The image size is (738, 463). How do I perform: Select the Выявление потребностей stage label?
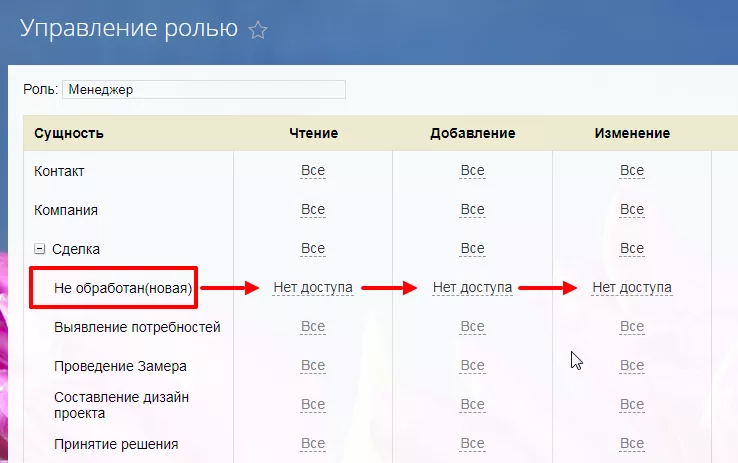(137, 327)
